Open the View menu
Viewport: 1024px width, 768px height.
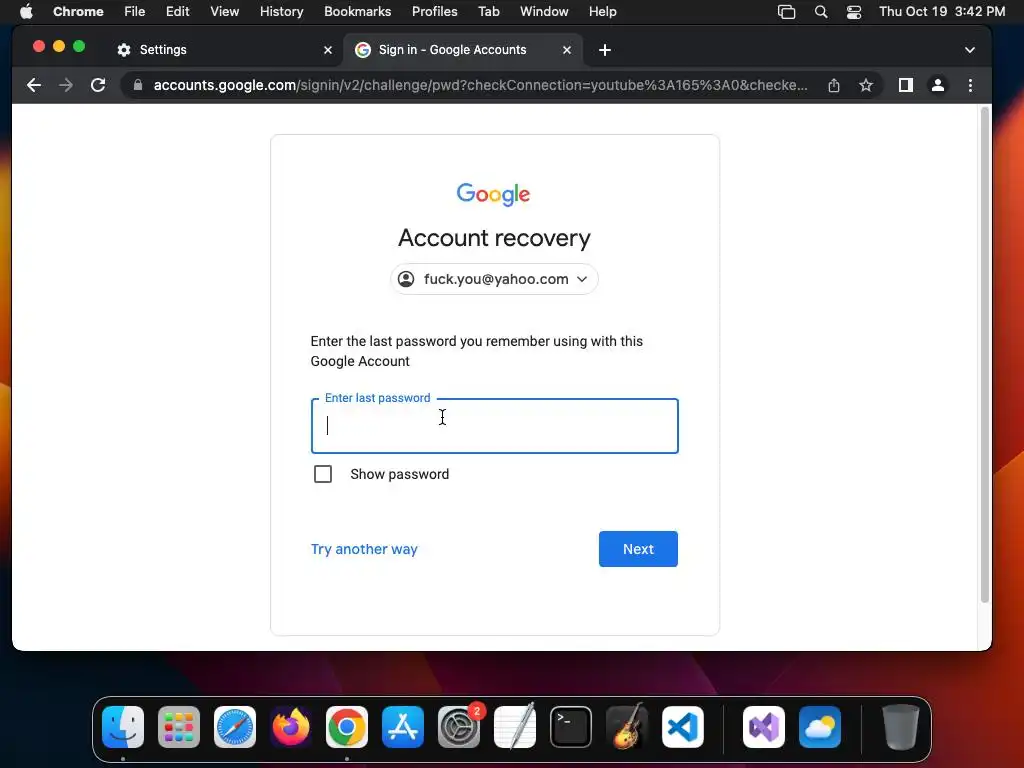pyautogui.click(x=225, y=12)
